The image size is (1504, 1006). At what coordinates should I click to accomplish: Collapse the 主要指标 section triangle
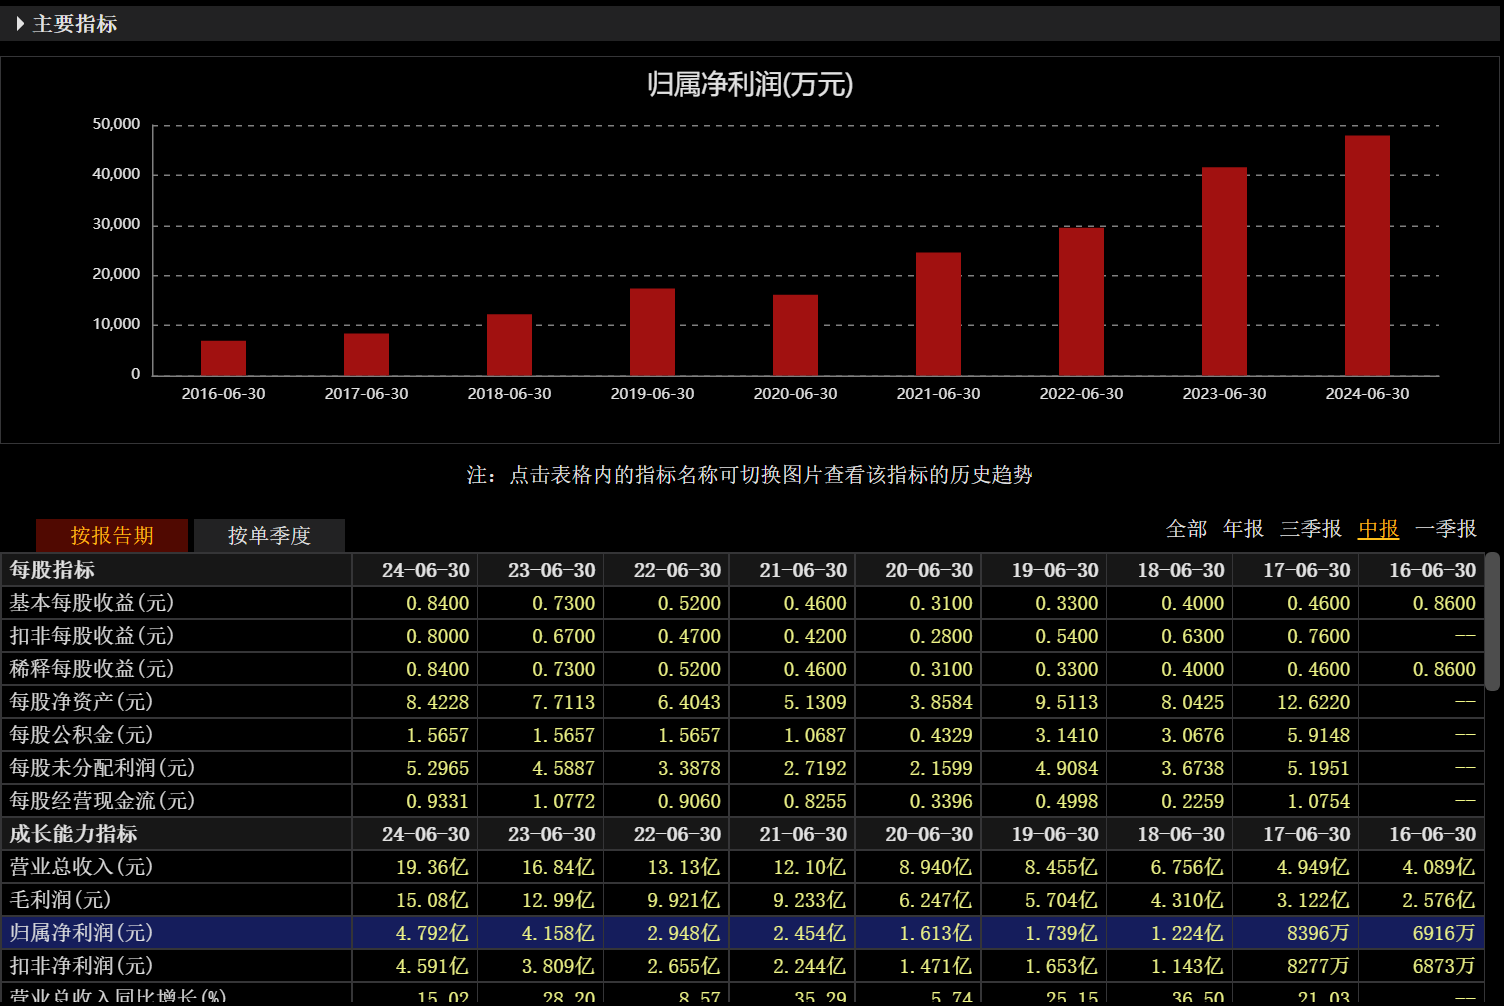[20, 24]
